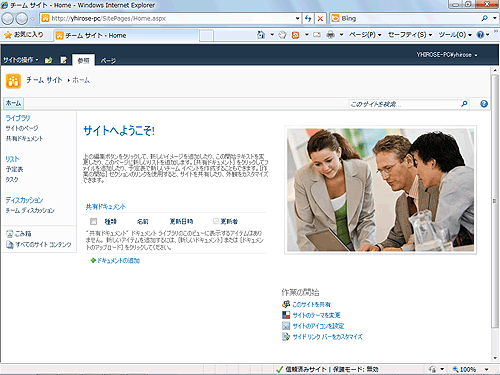Click the team photo image
Viewport: 500px width, 375px height.
(380, 190)
